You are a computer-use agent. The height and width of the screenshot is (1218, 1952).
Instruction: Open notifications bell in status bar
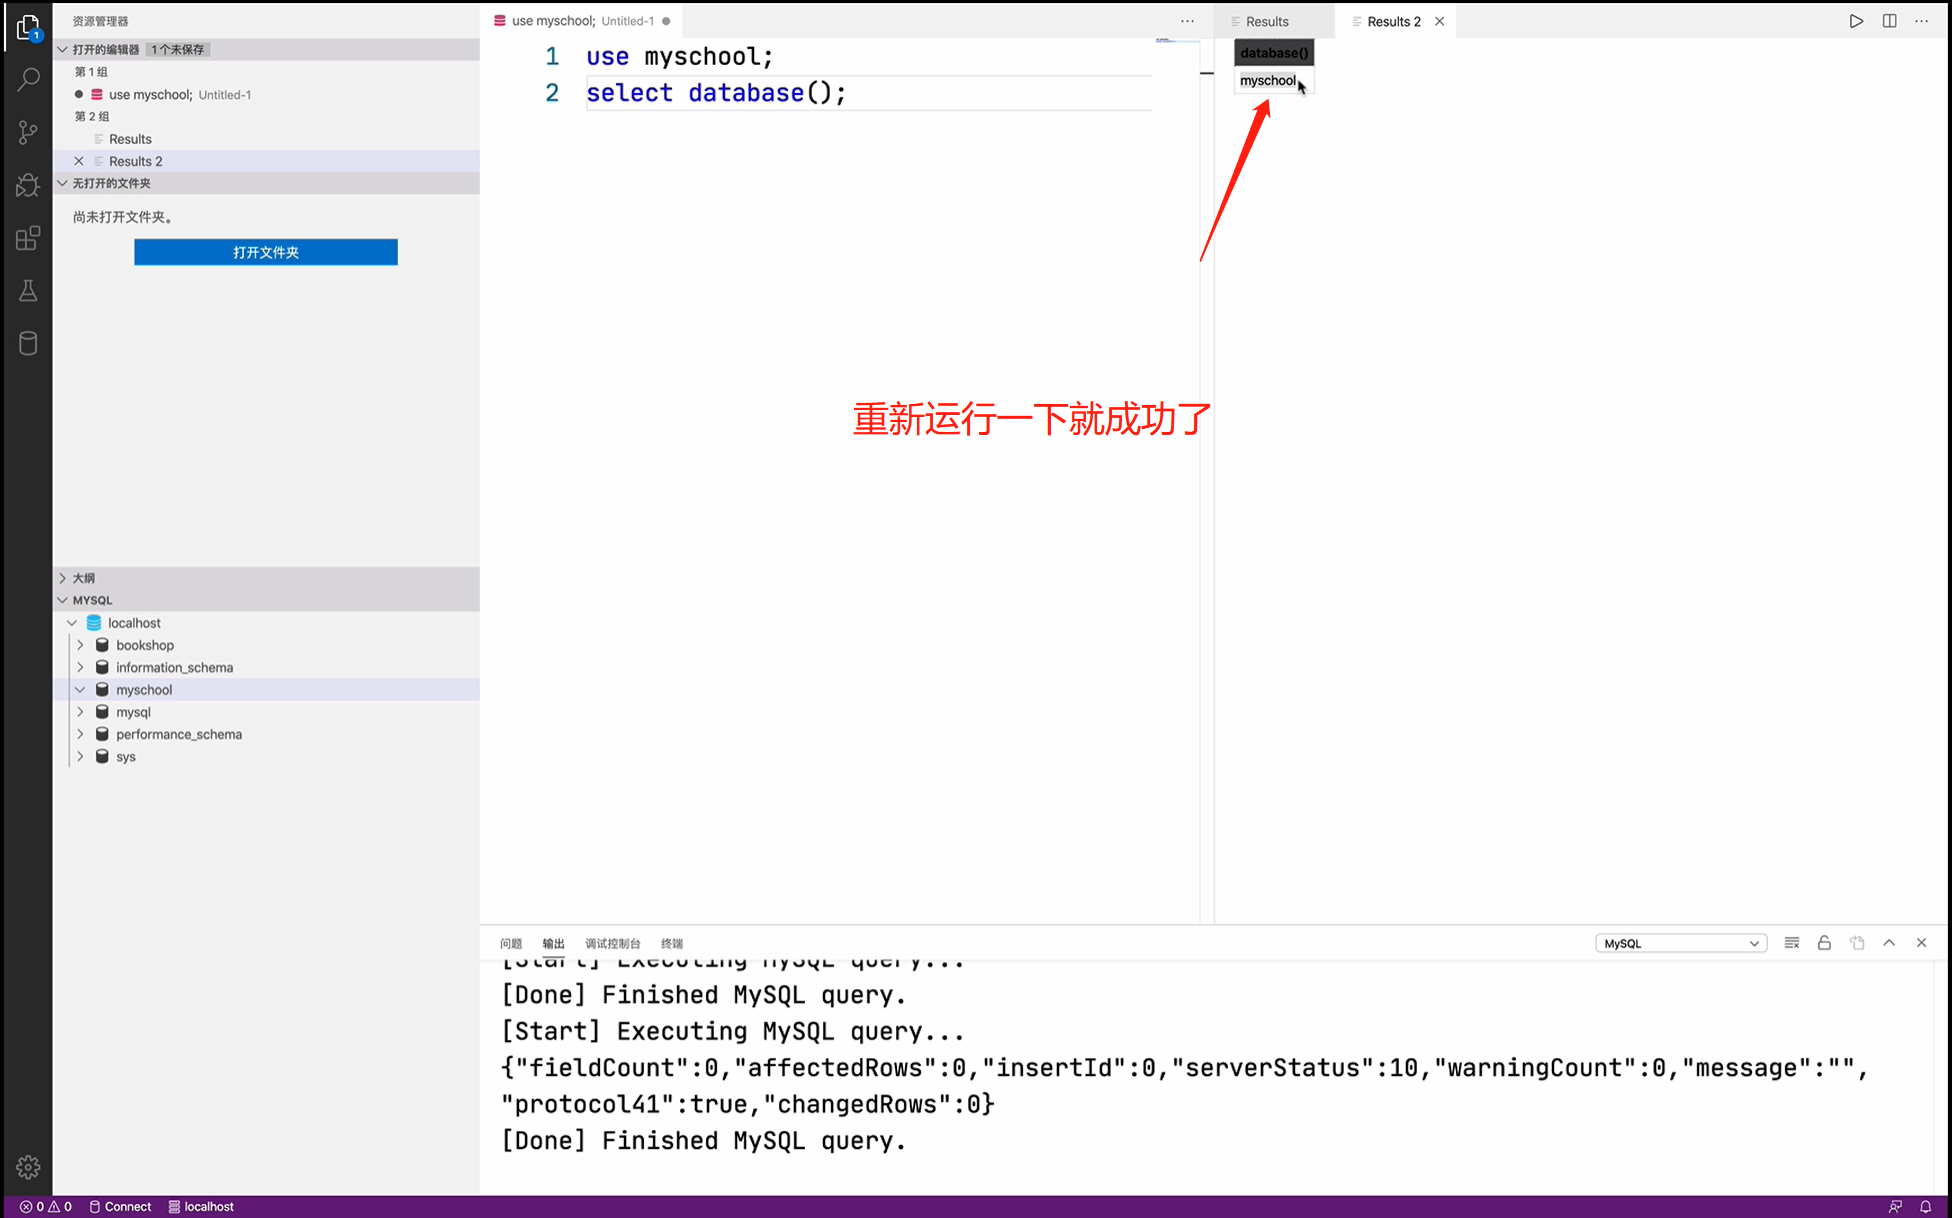point(1925,1206)
